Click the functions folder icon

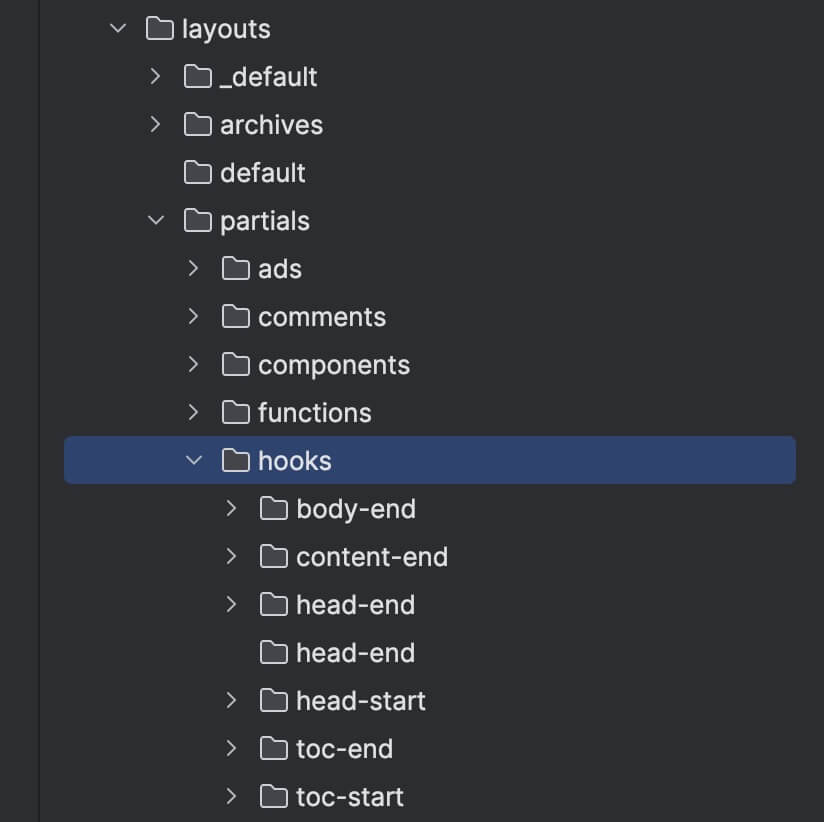(235, 413)
